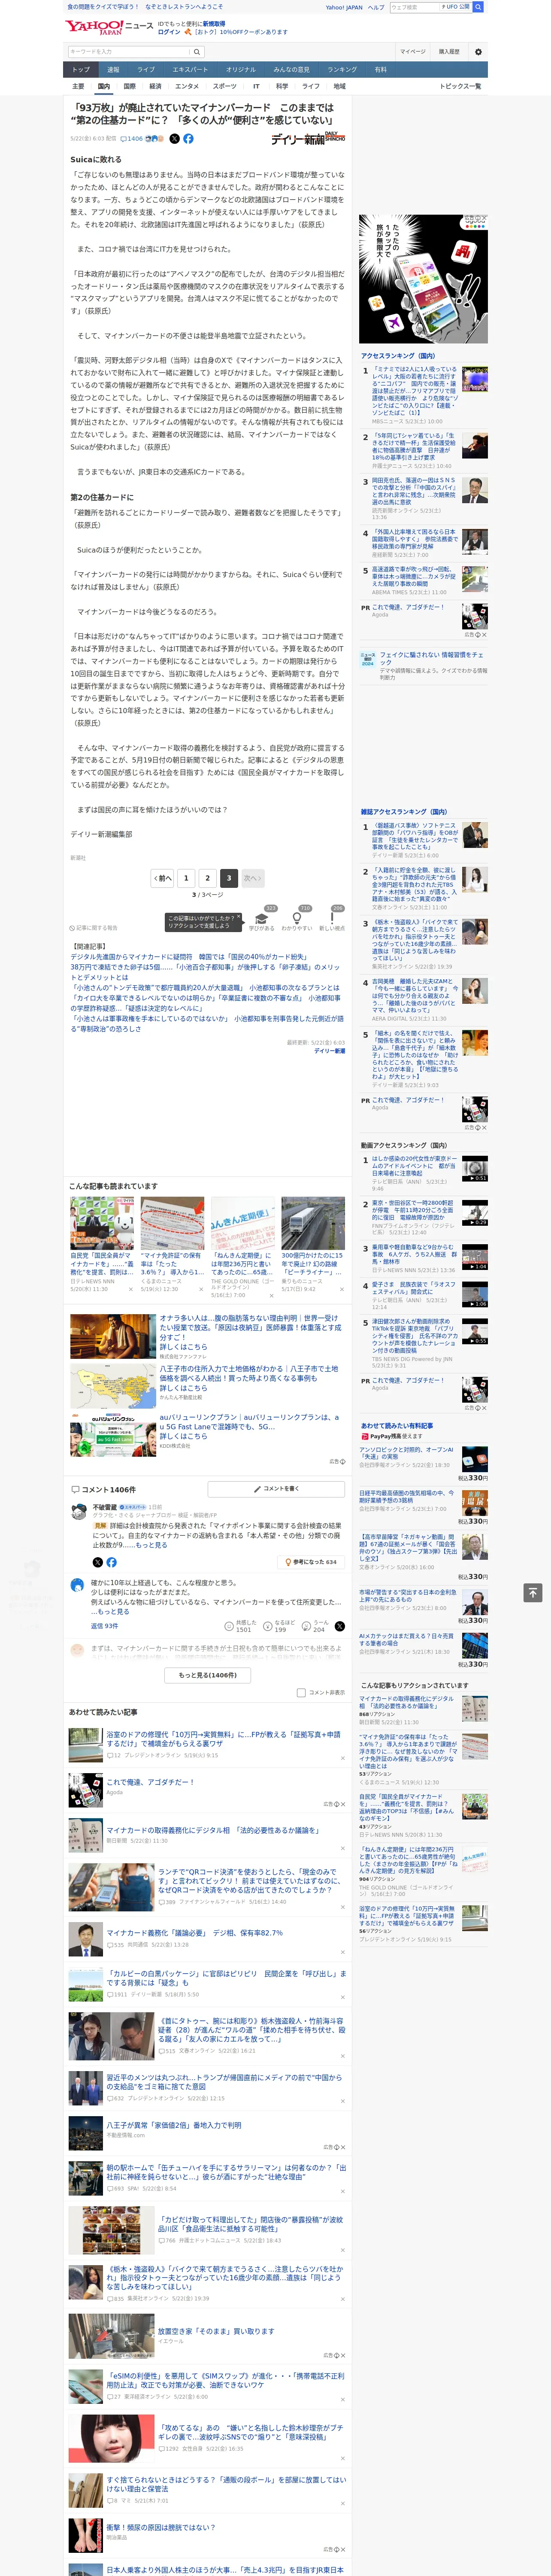This screenshot has width=551, height=2576.
Task: Open the ライブ tab in the dark navigation bar
Action: tap(146, 70)
